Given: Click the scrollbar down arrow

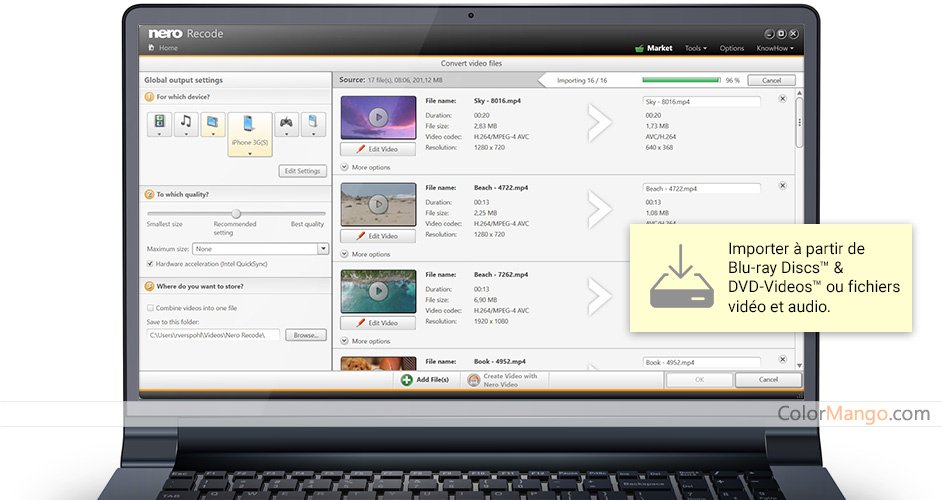Looking at the screenshot, I should [799, 365].
